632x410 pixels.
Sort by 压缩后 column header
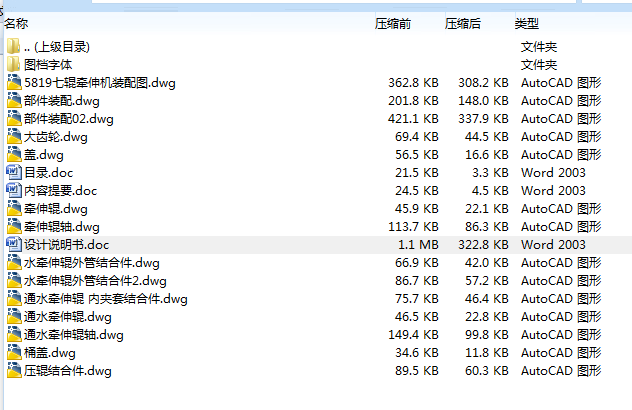click(463, 23)
